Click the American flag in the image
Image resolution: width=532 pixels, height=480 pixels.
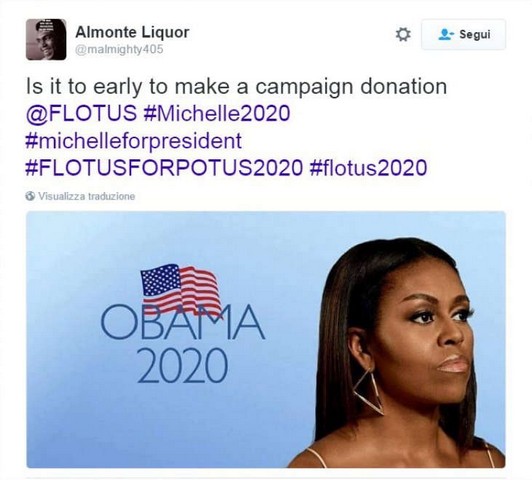pyautogui.click(x=180, y=290)
